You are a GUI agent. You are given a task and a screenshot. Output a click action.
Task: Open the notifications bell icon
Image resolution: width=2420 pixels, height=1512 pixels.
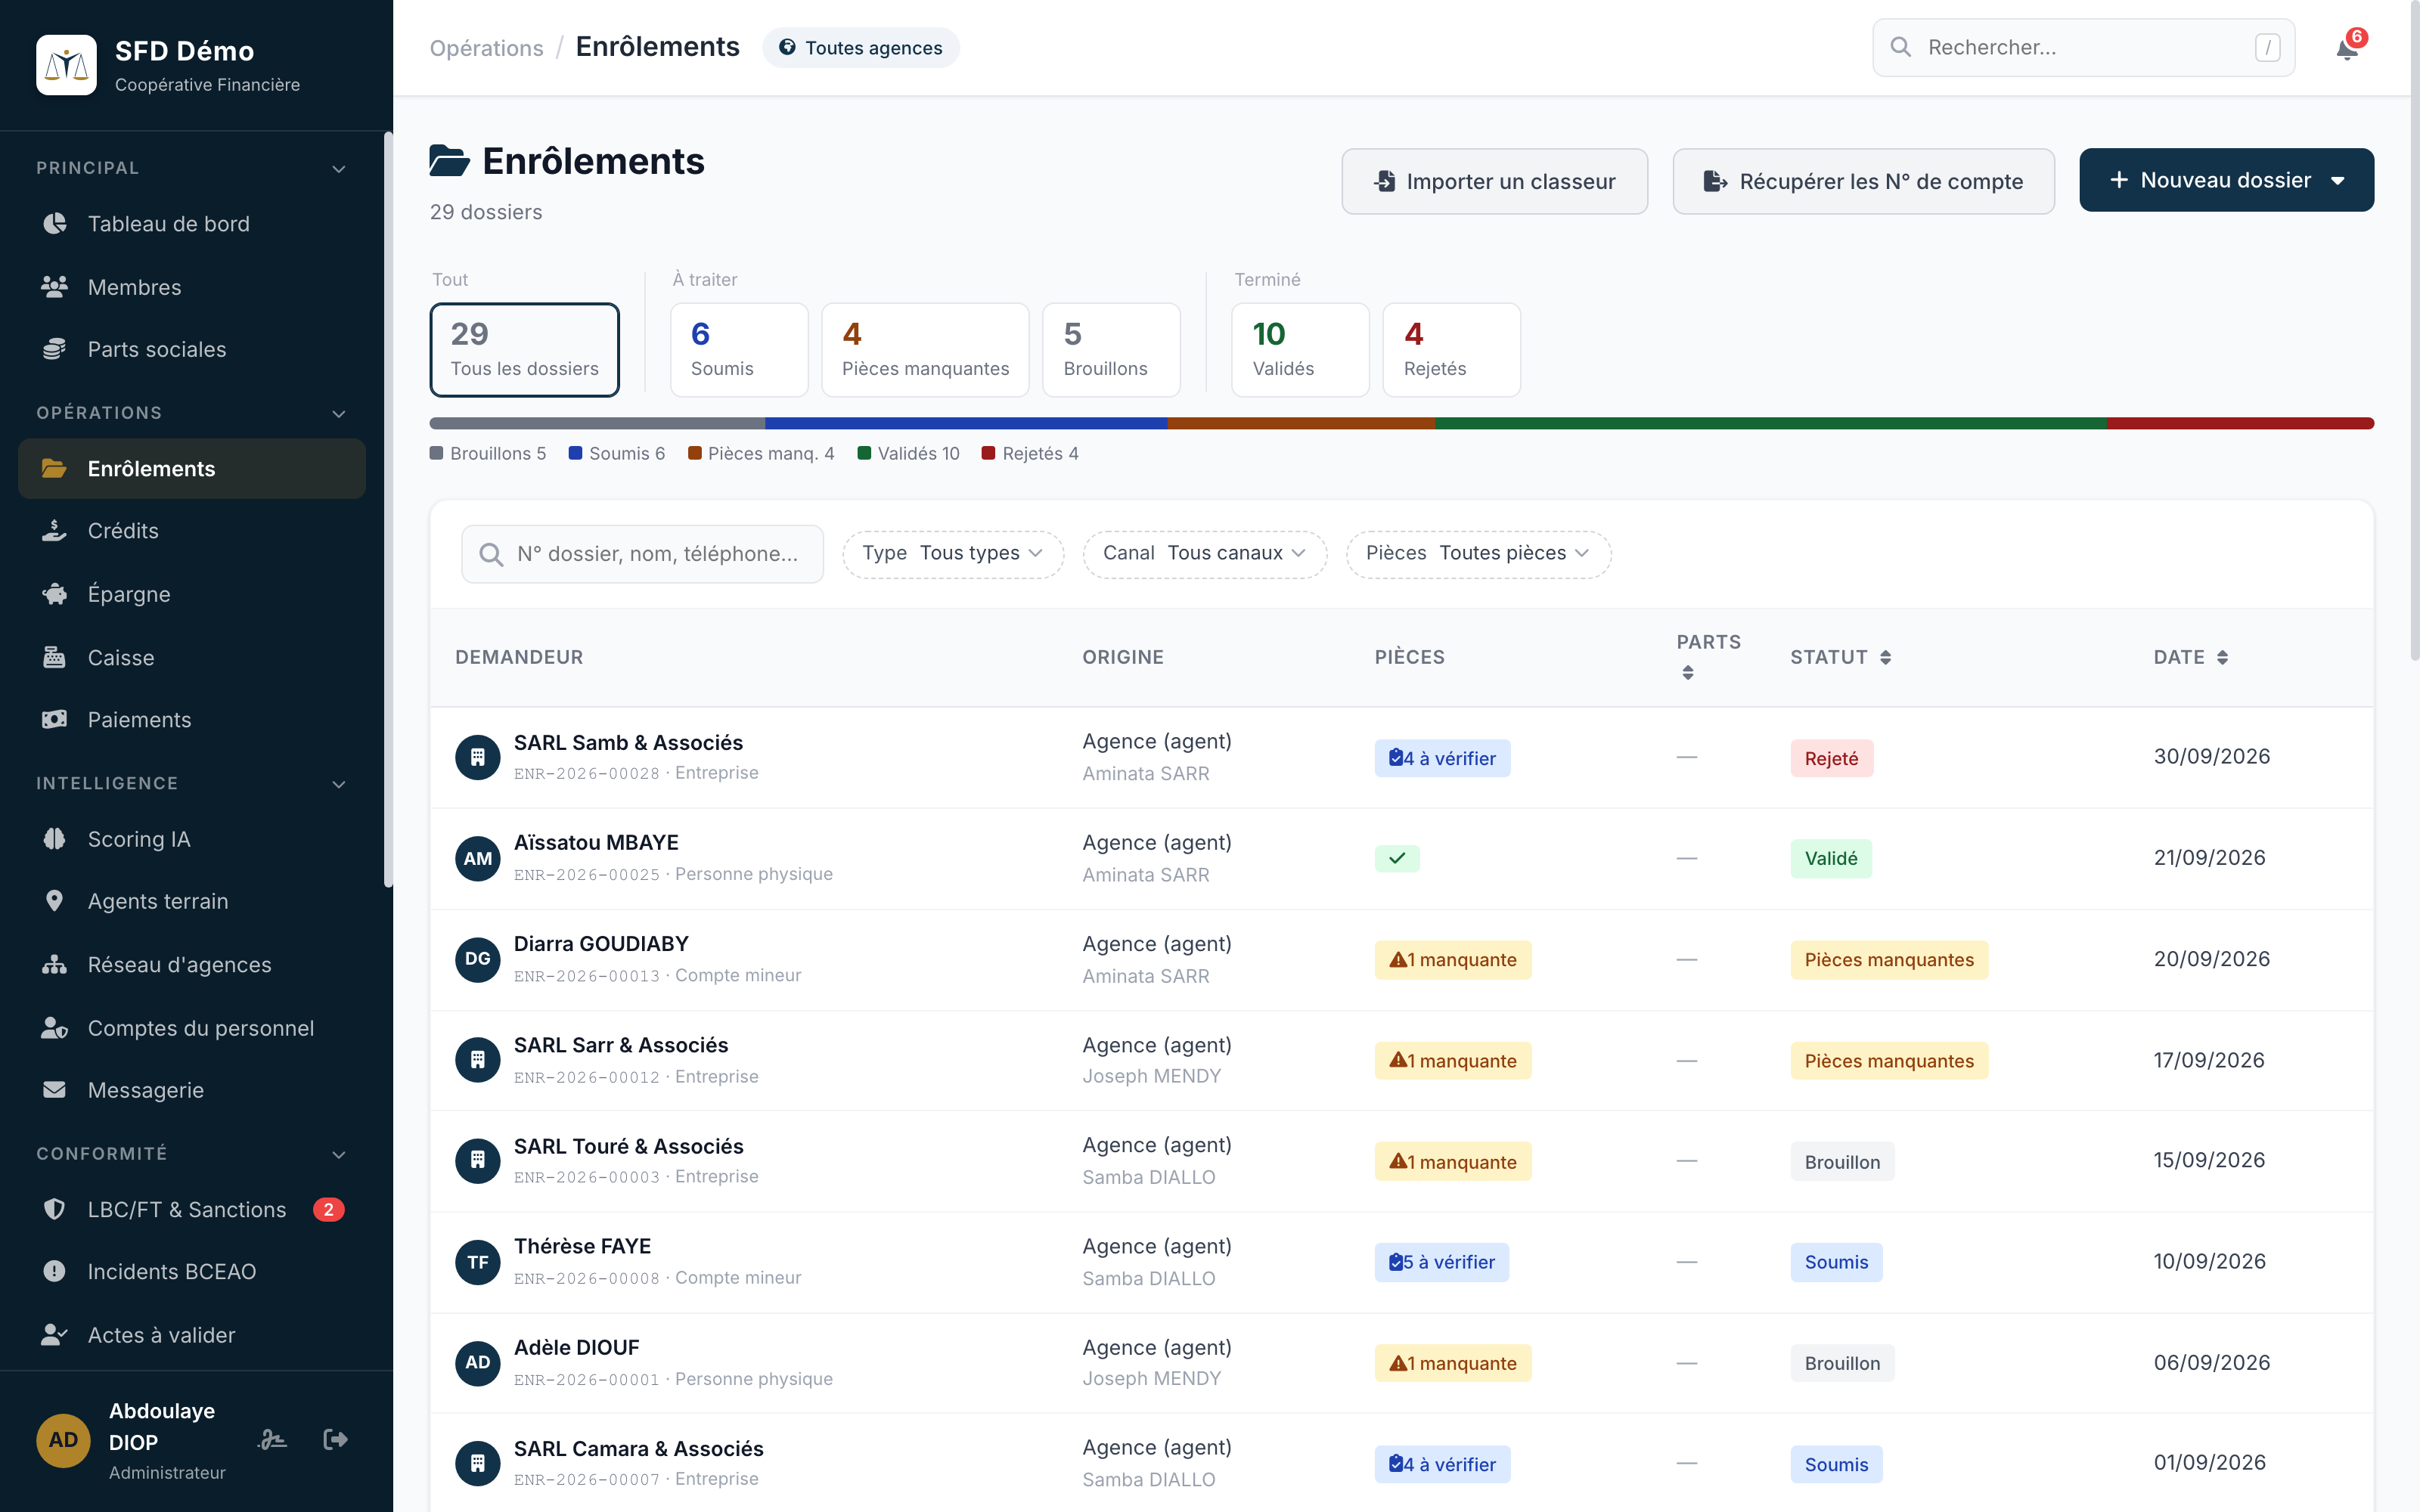click(2347, 48)
